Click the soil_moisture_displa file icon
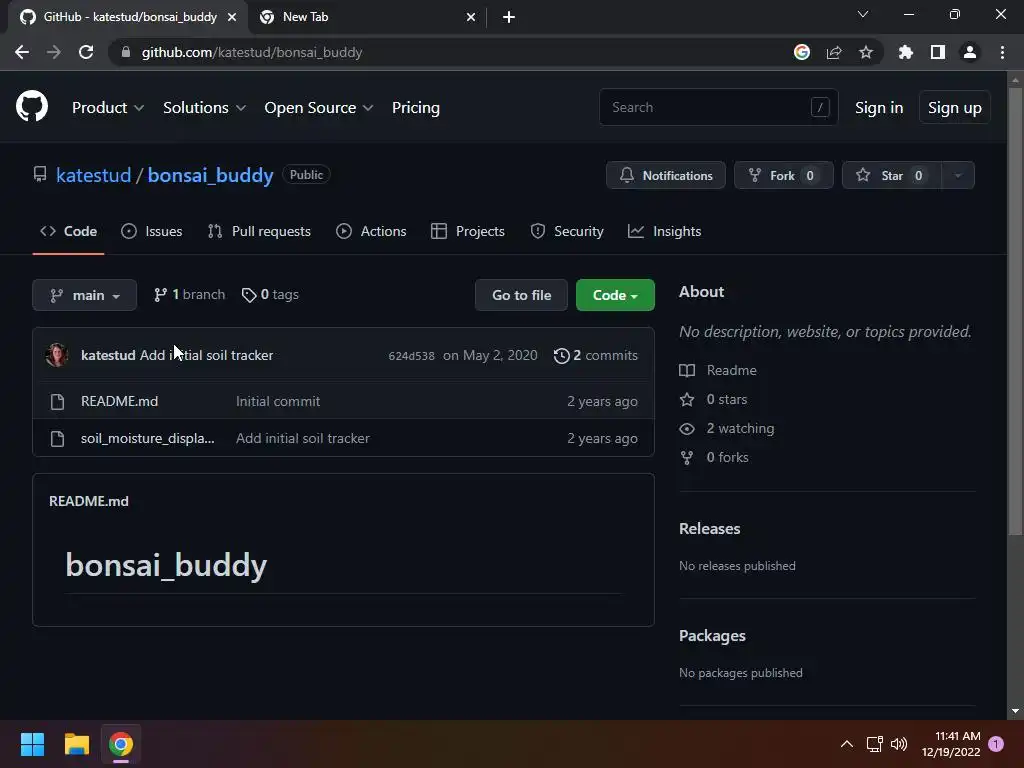The image size is (1024, 768). click(57, 439)
